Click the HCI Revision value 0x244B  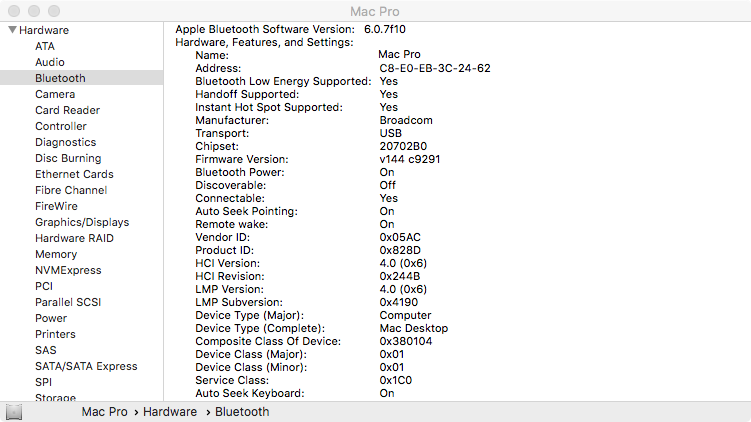[x=399, y=276]
